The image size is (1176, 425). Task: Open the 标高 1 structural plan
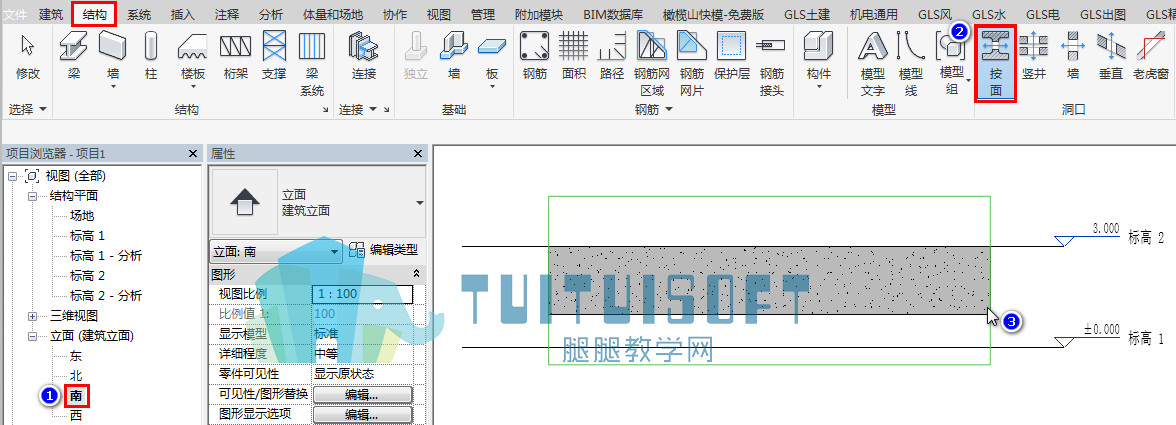[87, 235]
